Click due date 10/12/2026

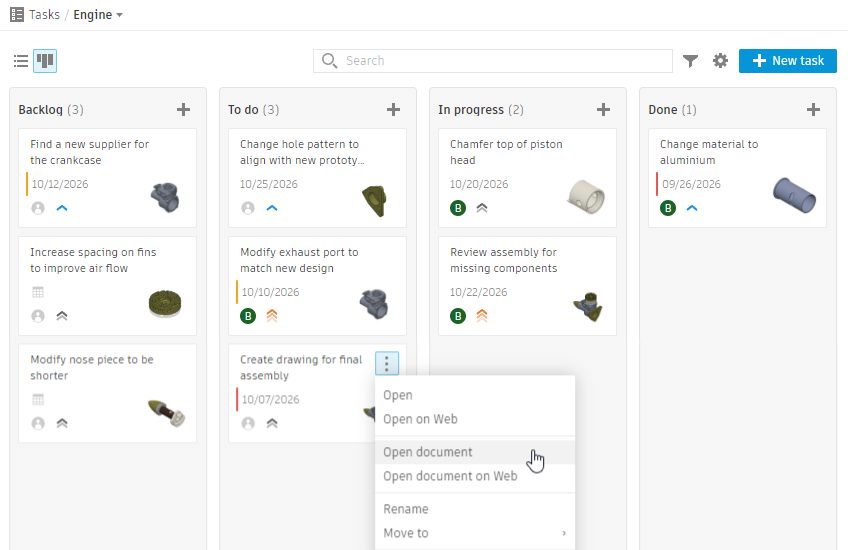[x=60, y=184]
